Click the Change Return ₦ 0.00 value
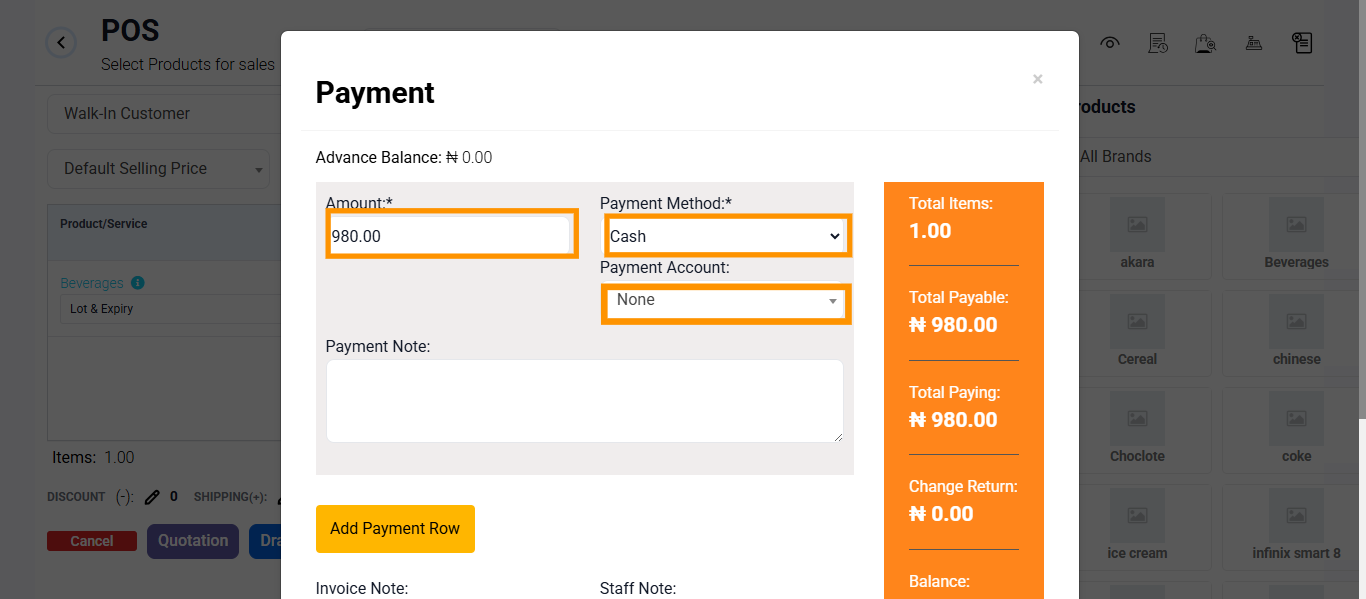The height and width of the screenshot is (599, 1366). 941,514
